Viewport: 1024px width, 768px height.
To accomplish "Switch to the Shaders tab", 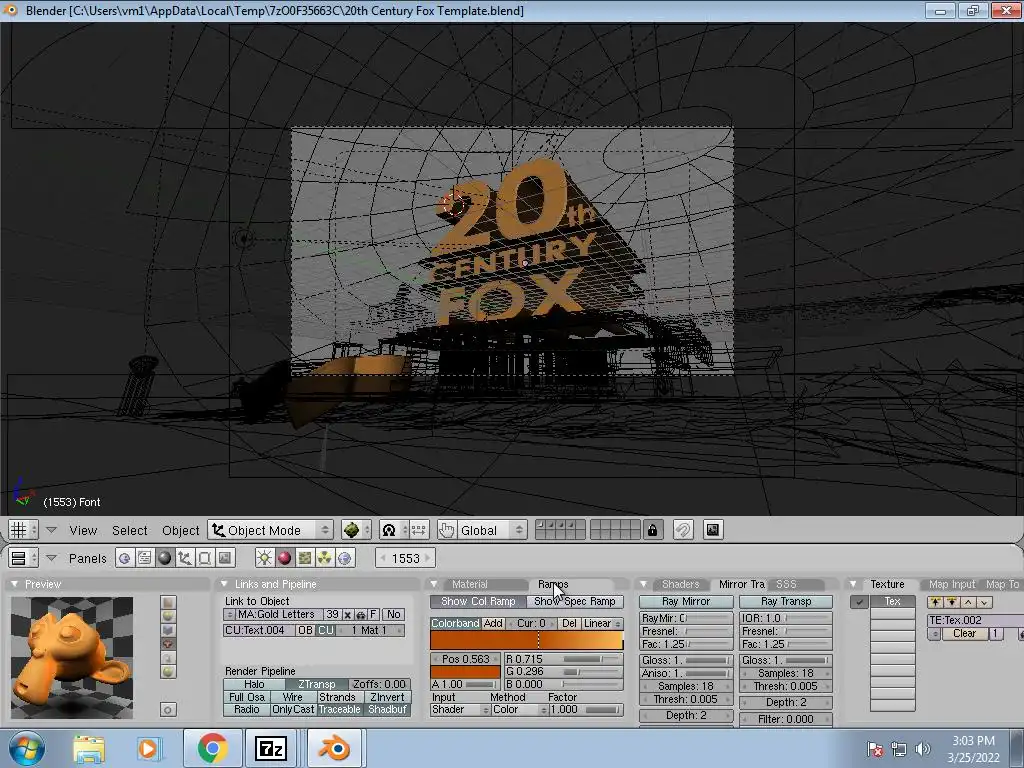I will (x=680, y=584).
